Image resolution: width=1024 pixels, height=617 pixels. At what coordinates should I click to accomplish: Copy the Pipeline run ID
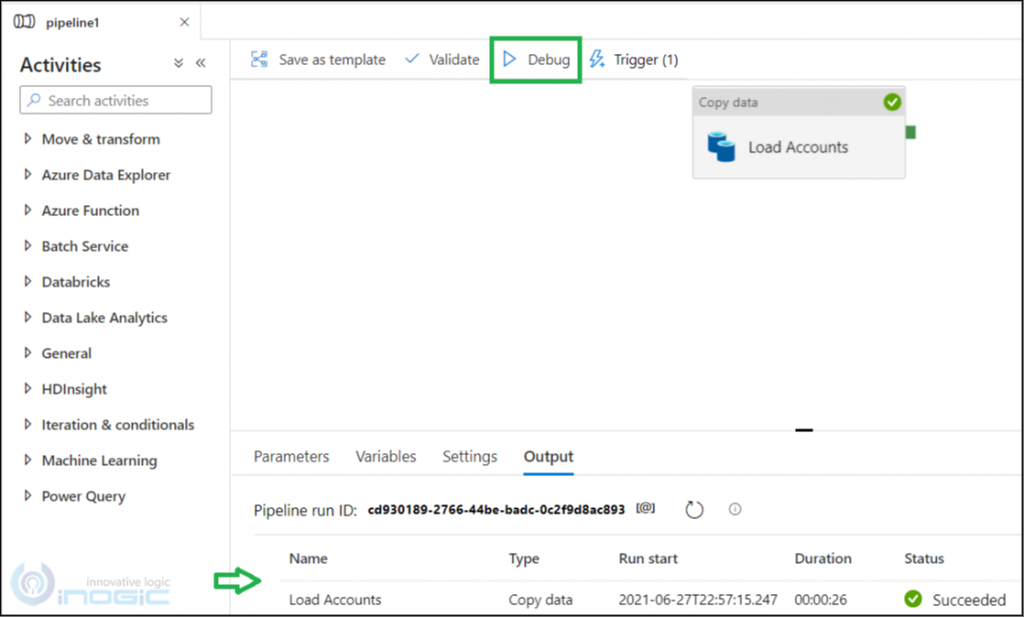pos(645,507)
